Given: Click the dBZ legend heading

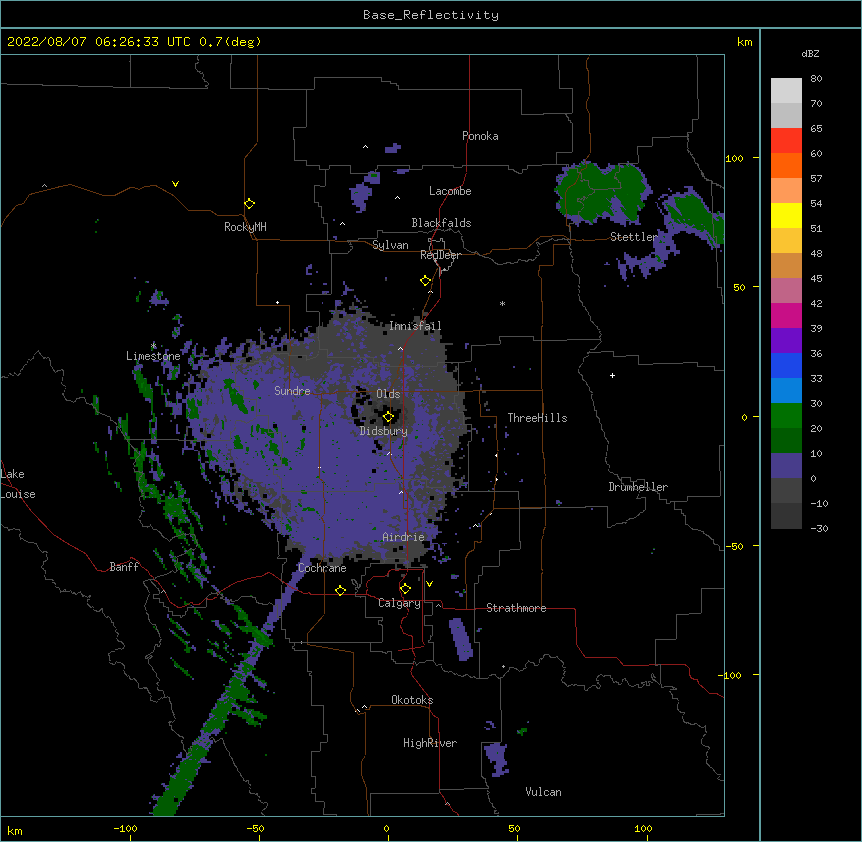Looking at the screenshot, I should [810, 54].
